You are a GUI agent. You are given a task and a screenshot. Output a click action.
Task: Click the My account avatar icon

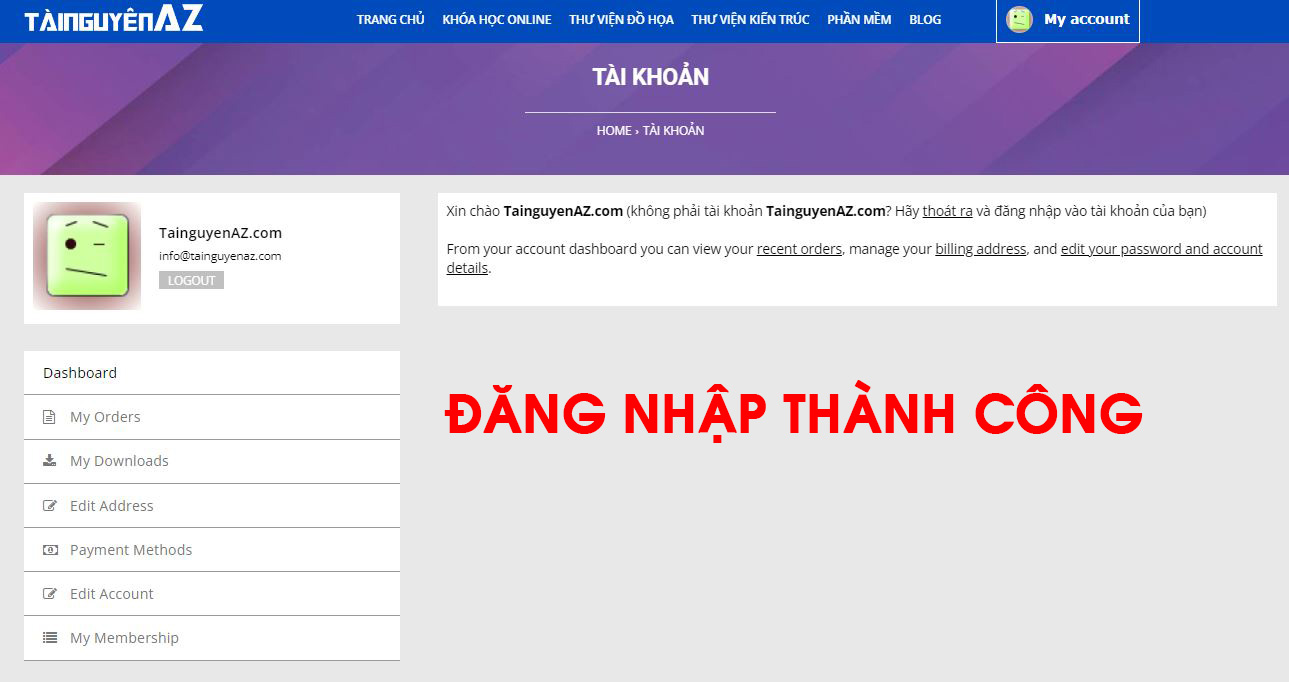point(1019,19)
